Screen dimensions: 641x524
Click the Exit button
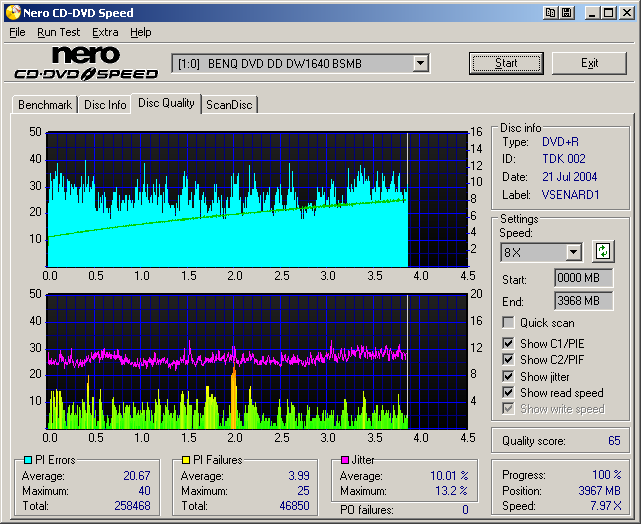click(x=589, y=63)
